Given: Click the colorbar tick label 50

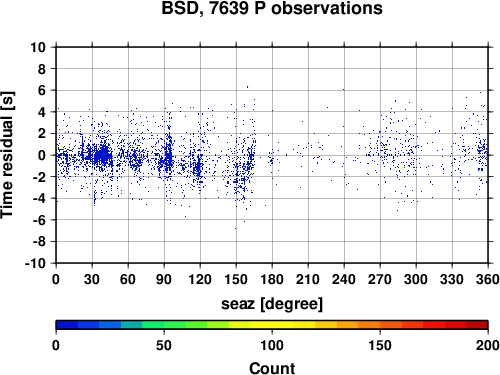Looking at the screenshot, I should pos(164,345).
